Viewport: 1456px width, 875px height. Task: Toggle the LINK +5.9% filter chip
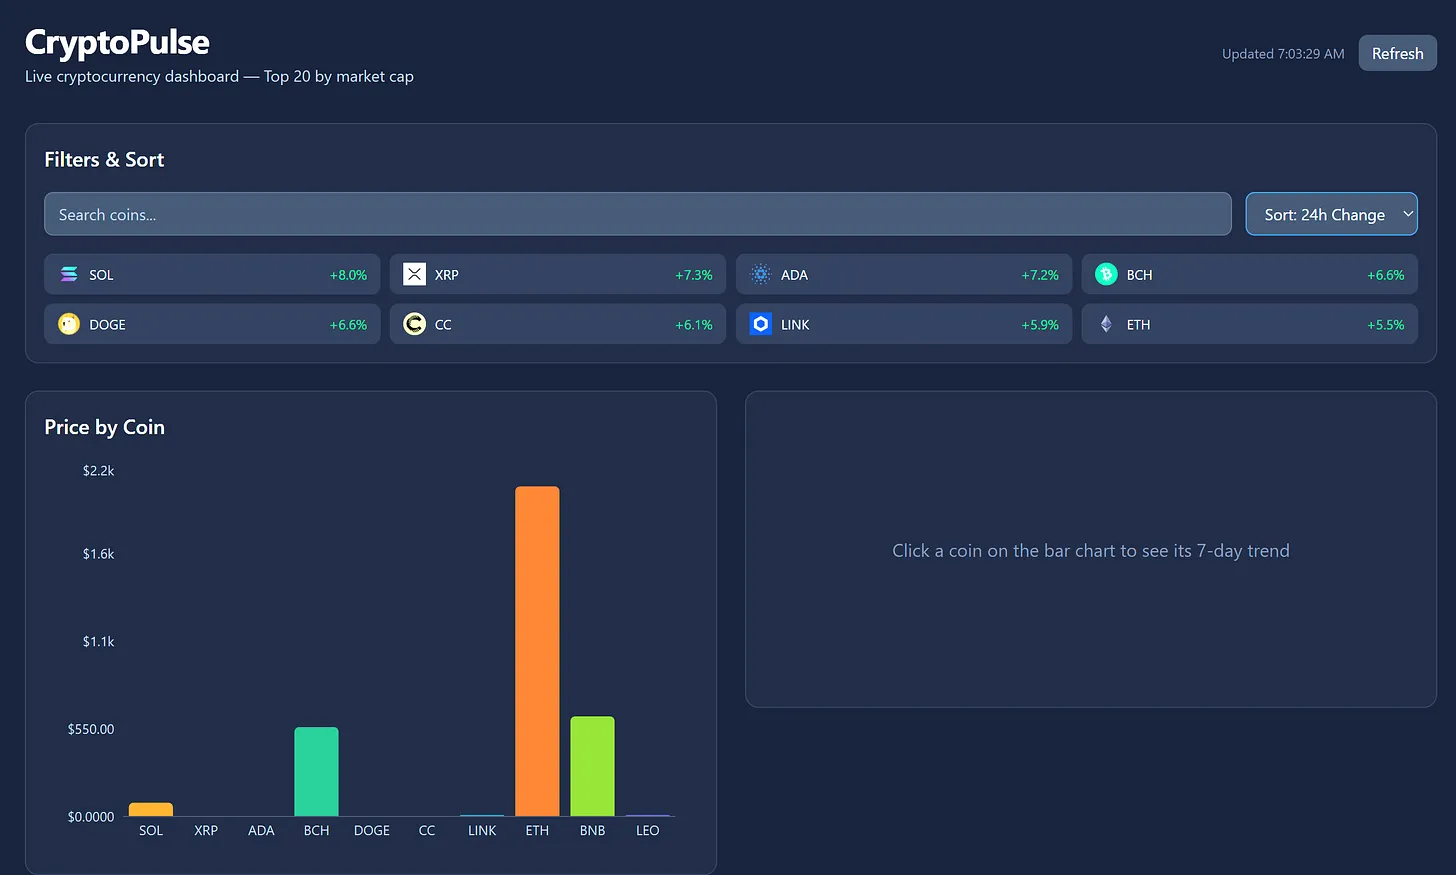point(903,324)
